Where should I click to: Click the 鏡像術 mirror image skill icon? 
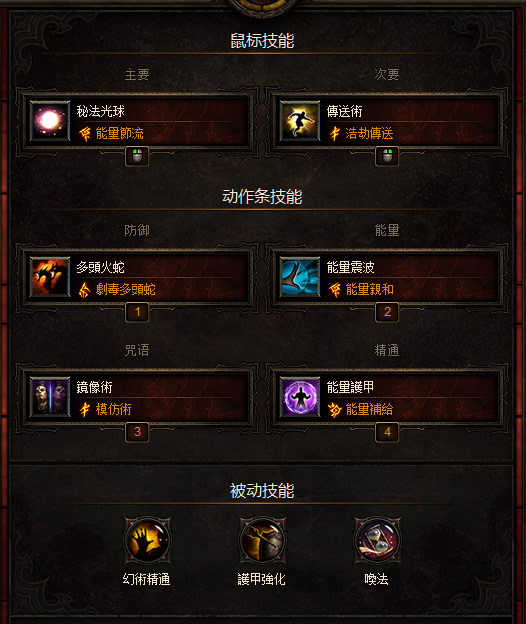tap(50, 396)
